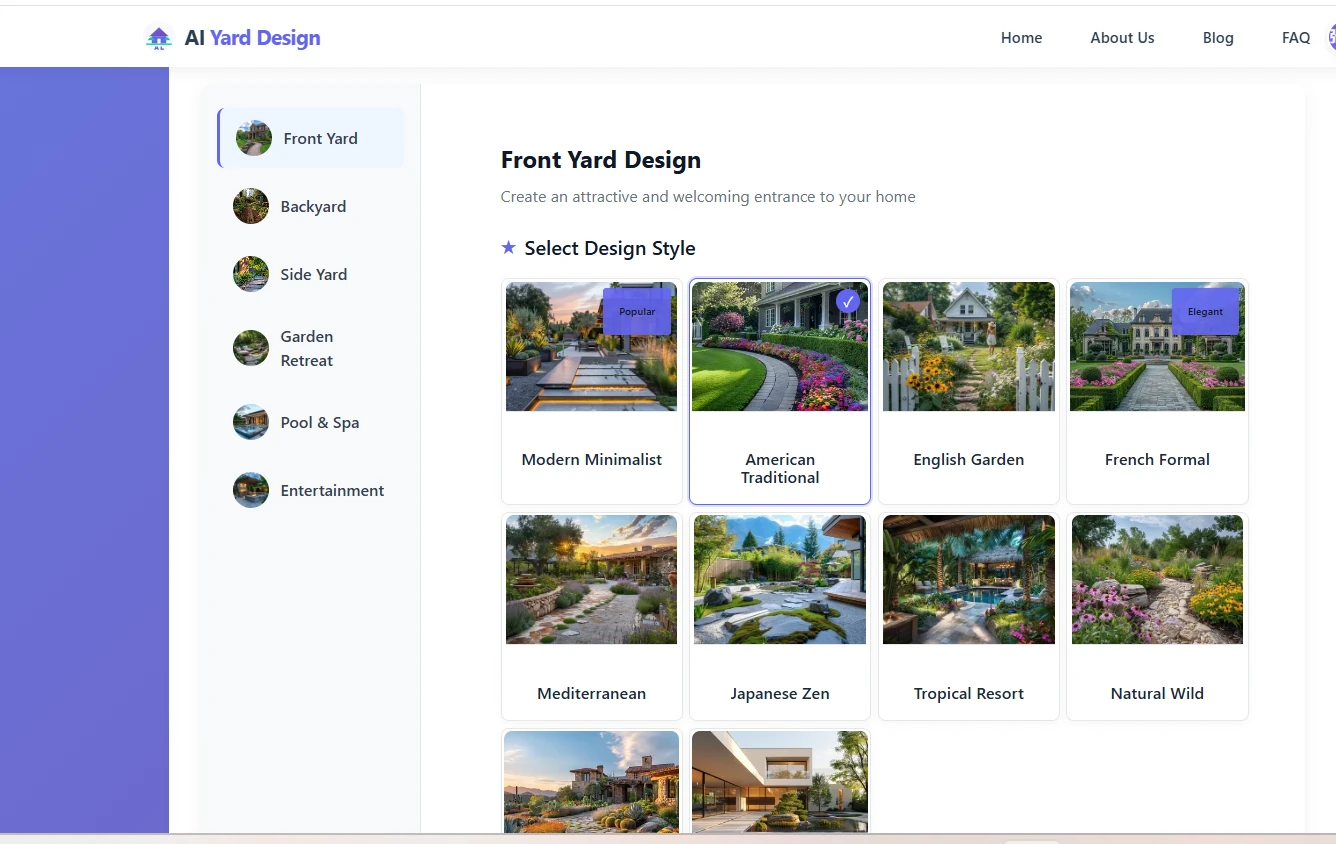
Task: Click the Tropical Resort label text
Action: tap(969, 693)
